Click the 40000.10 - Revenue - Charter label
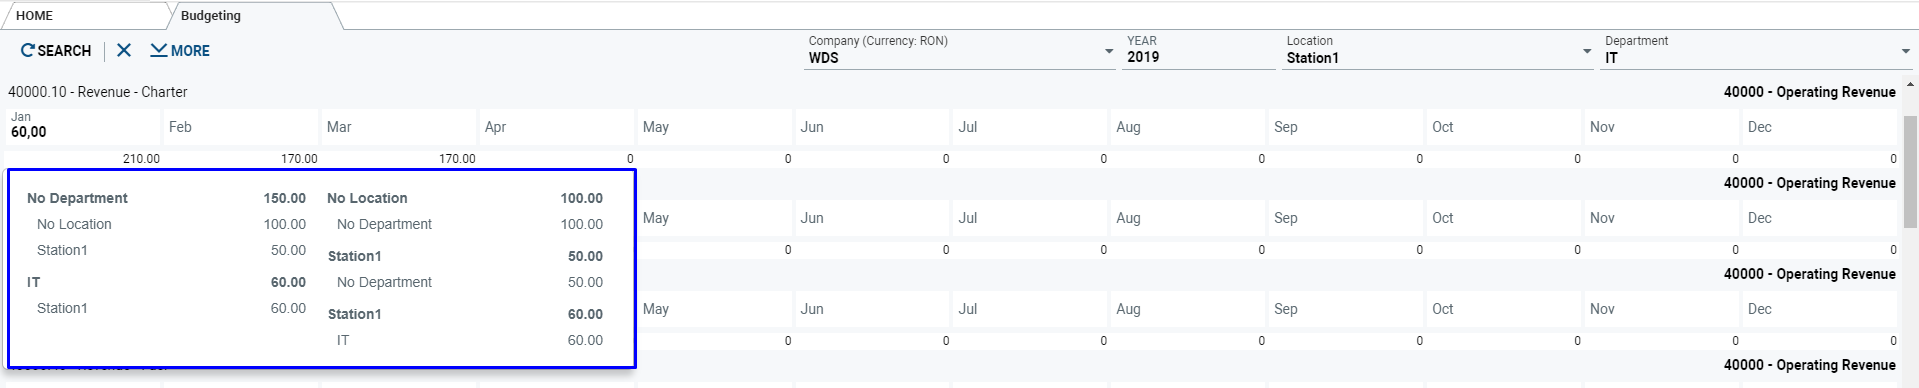 [98, 92]
